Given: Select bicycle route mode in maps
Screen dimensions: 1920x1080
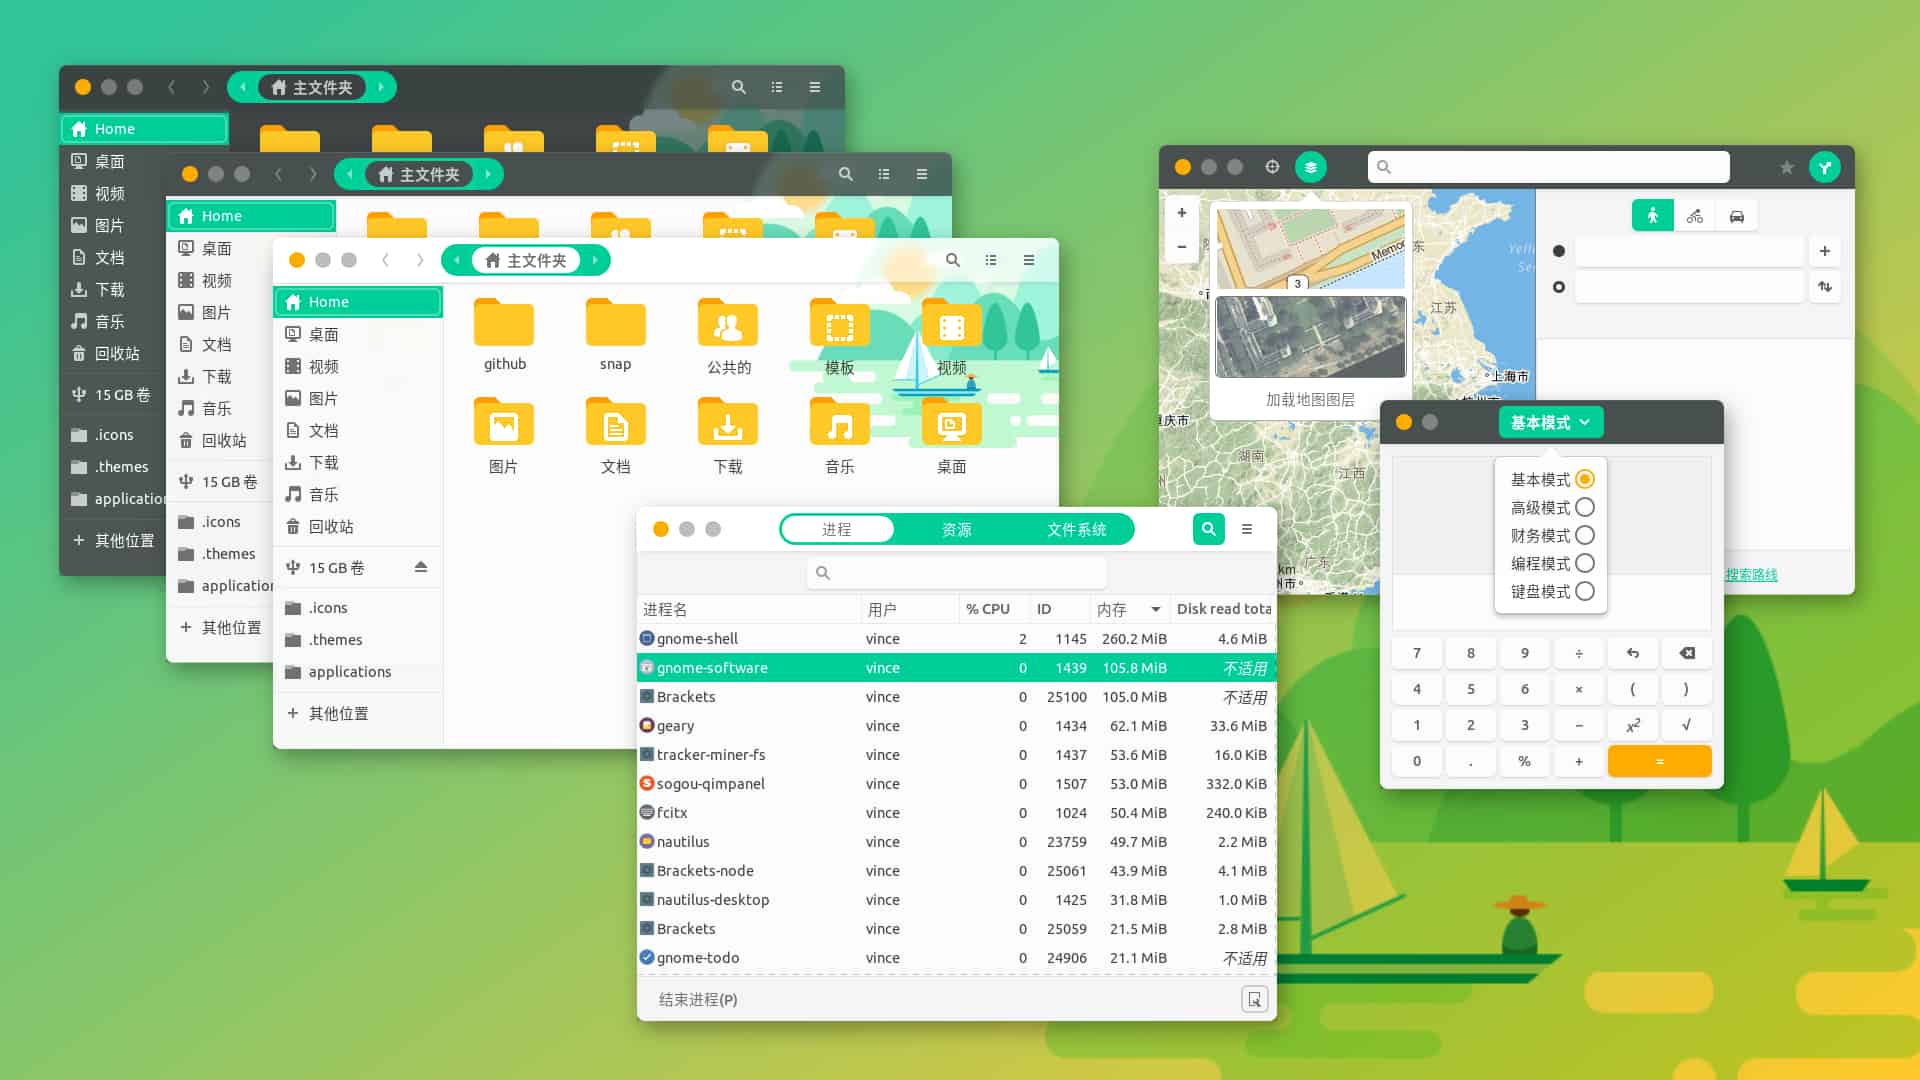Looking at the screenshot, I should 1695,215.
